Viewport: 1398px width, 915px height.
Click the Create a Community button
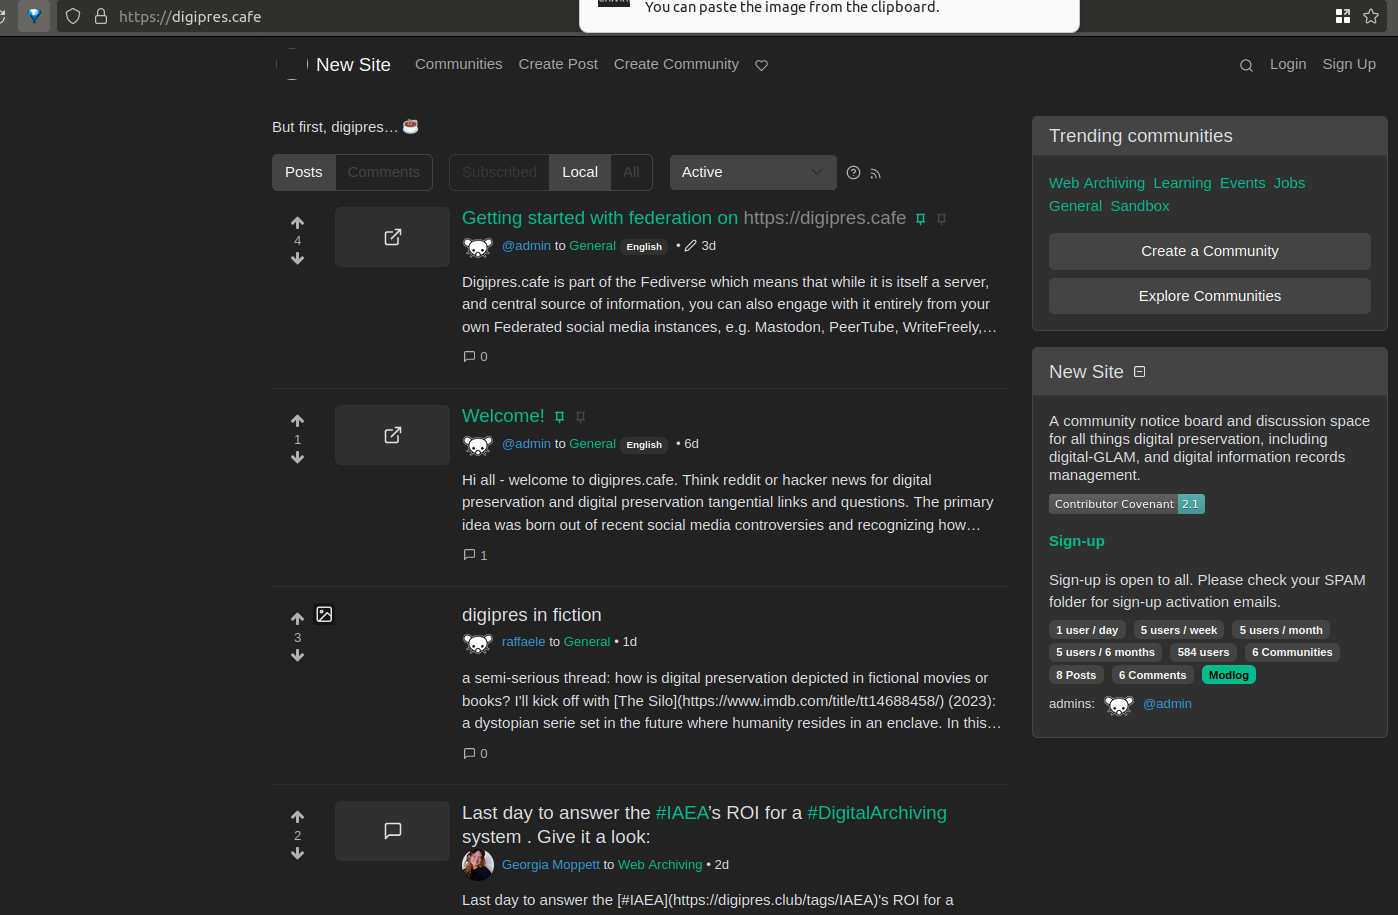(x=1209, y=251)
